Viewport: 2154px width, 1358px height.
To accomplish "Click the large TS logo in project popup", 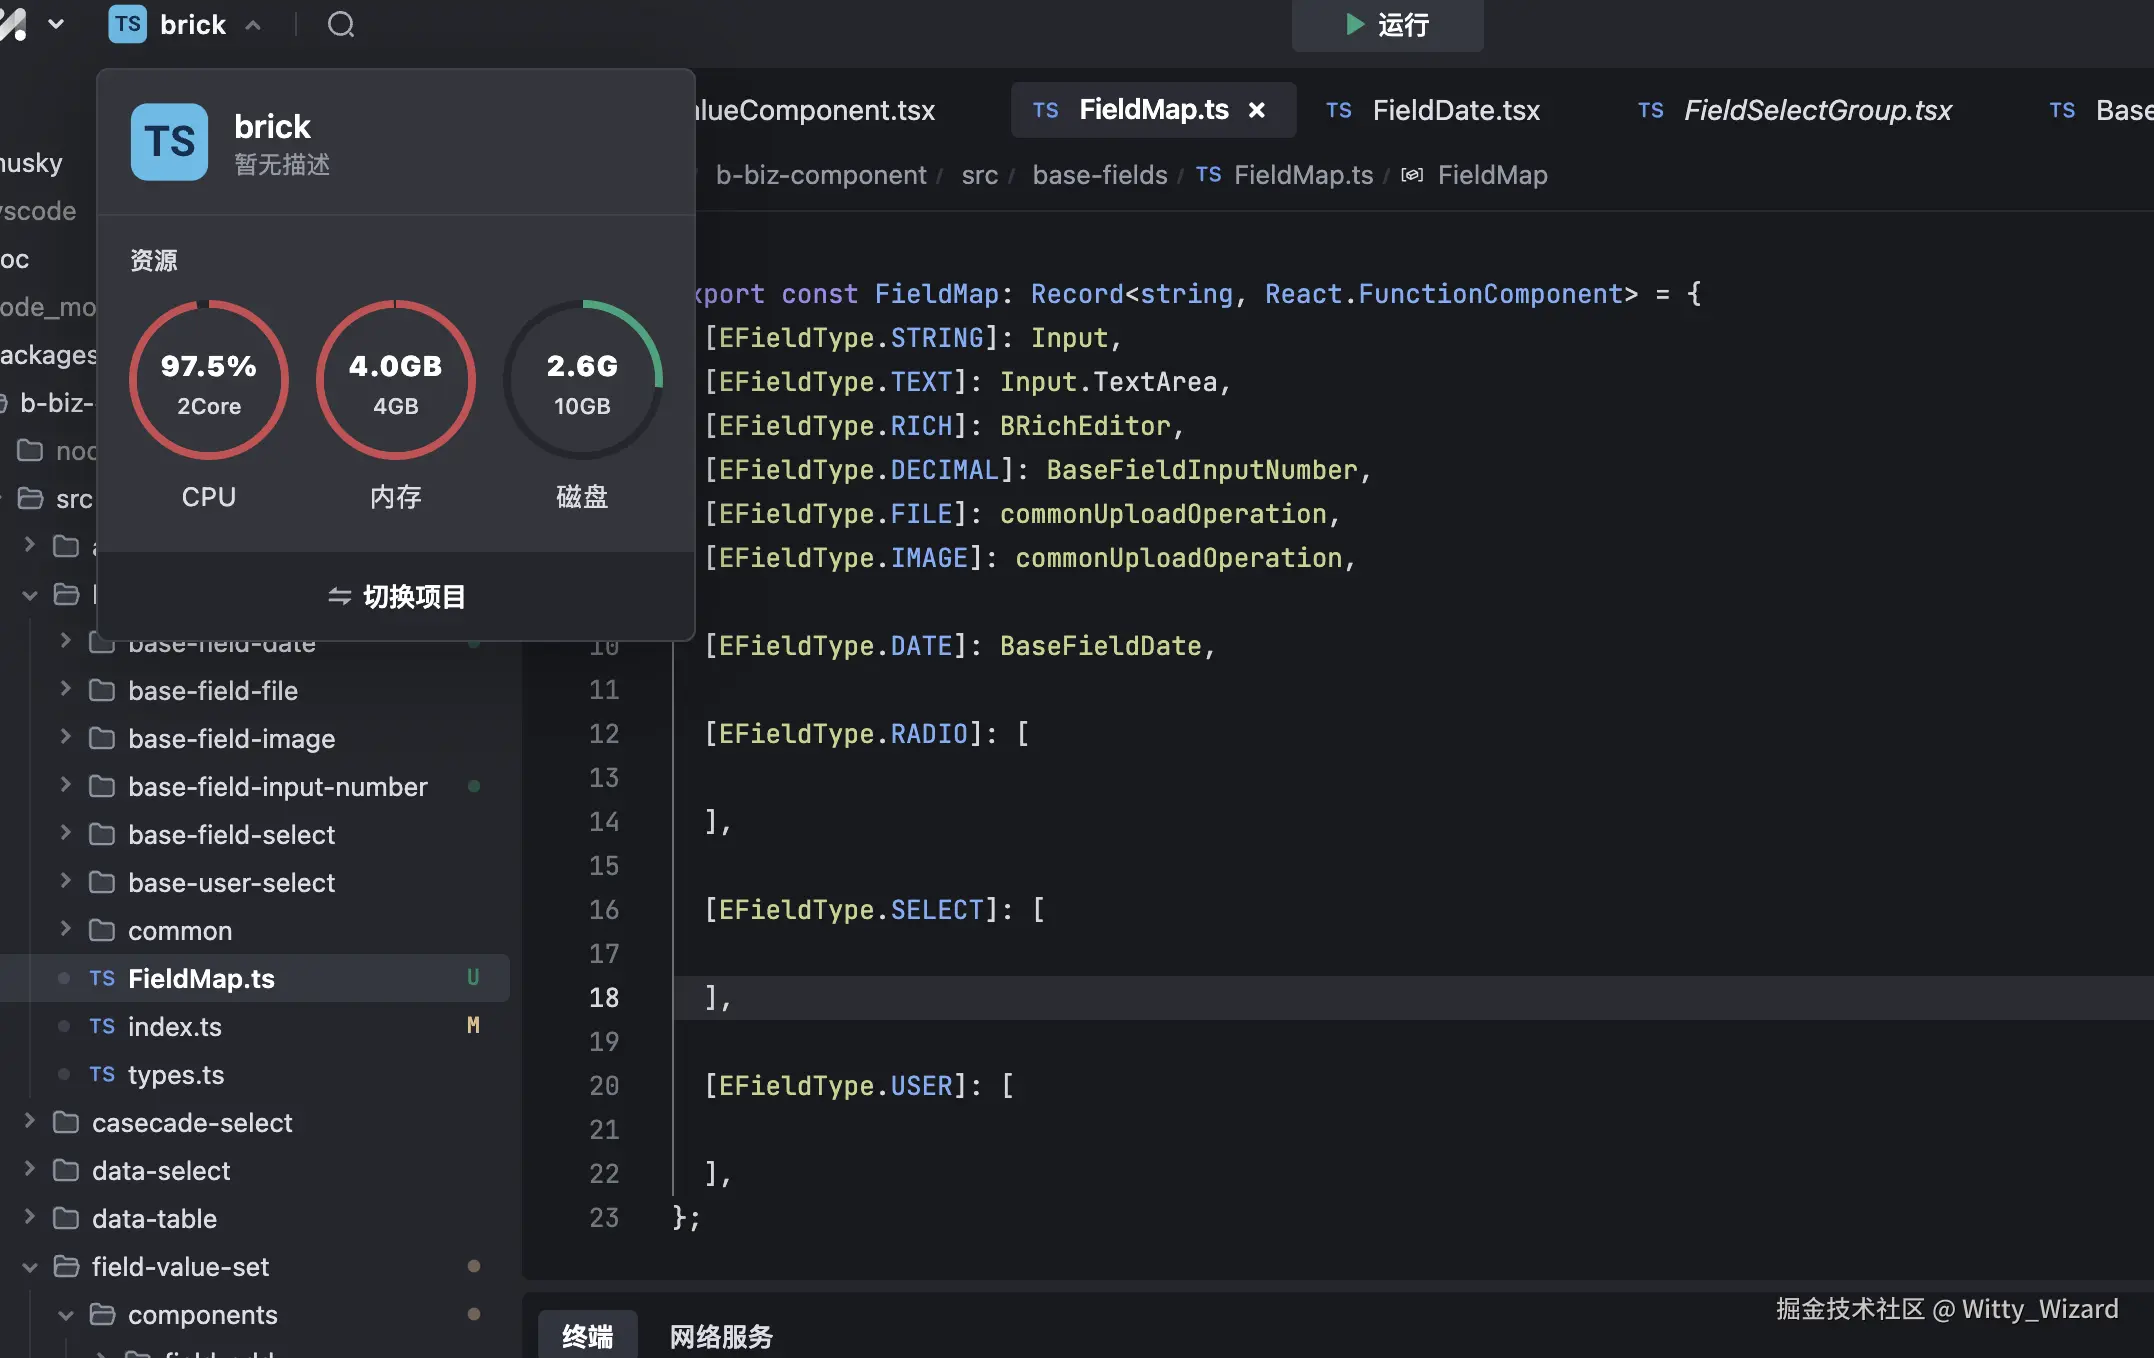I will tap(169, 142).
